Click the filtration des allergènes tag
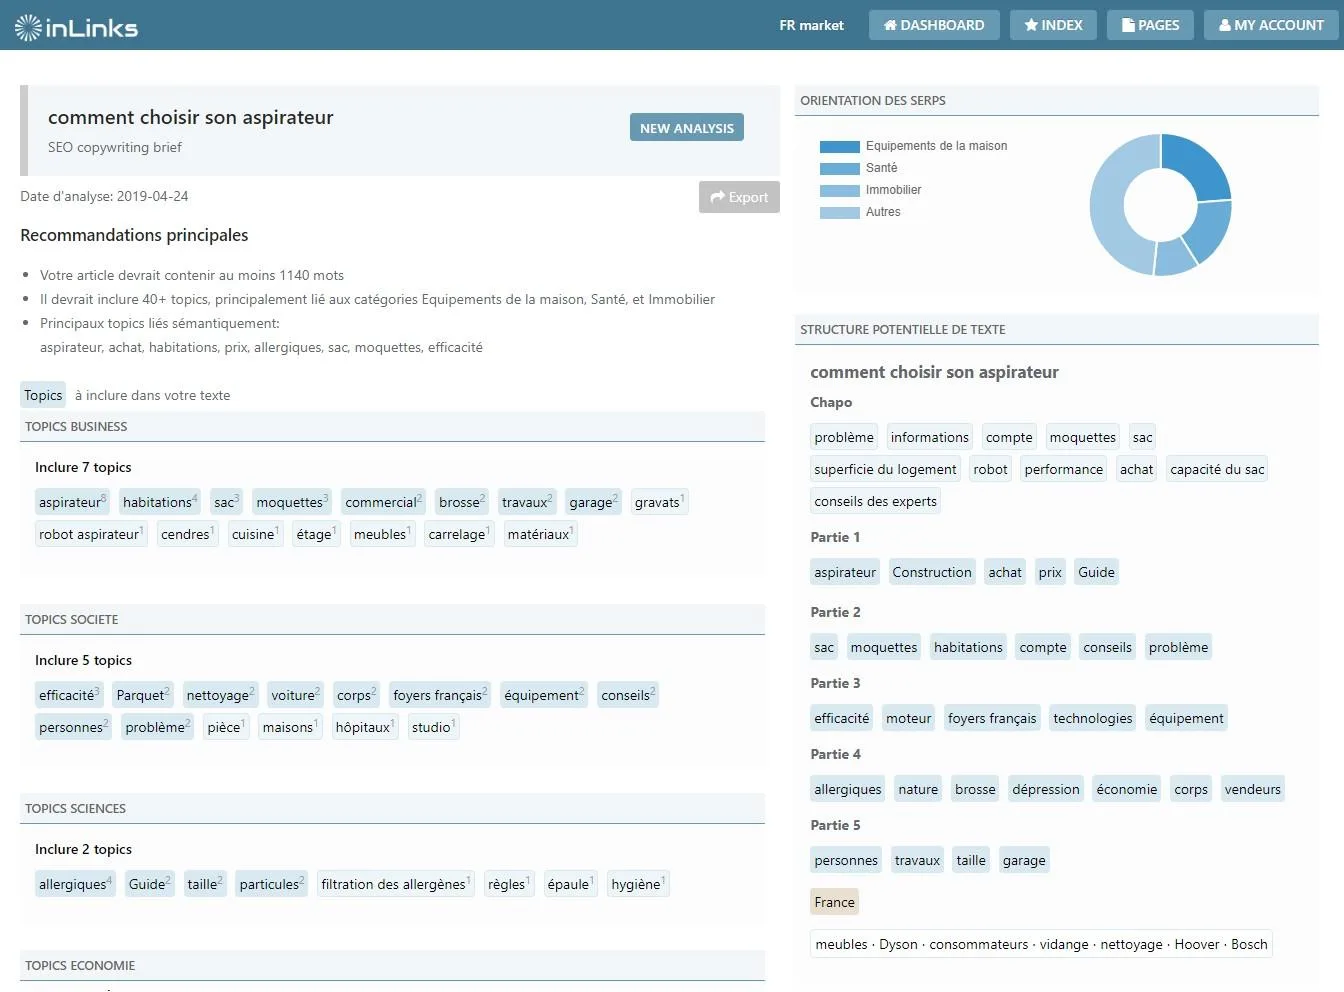 395,884
